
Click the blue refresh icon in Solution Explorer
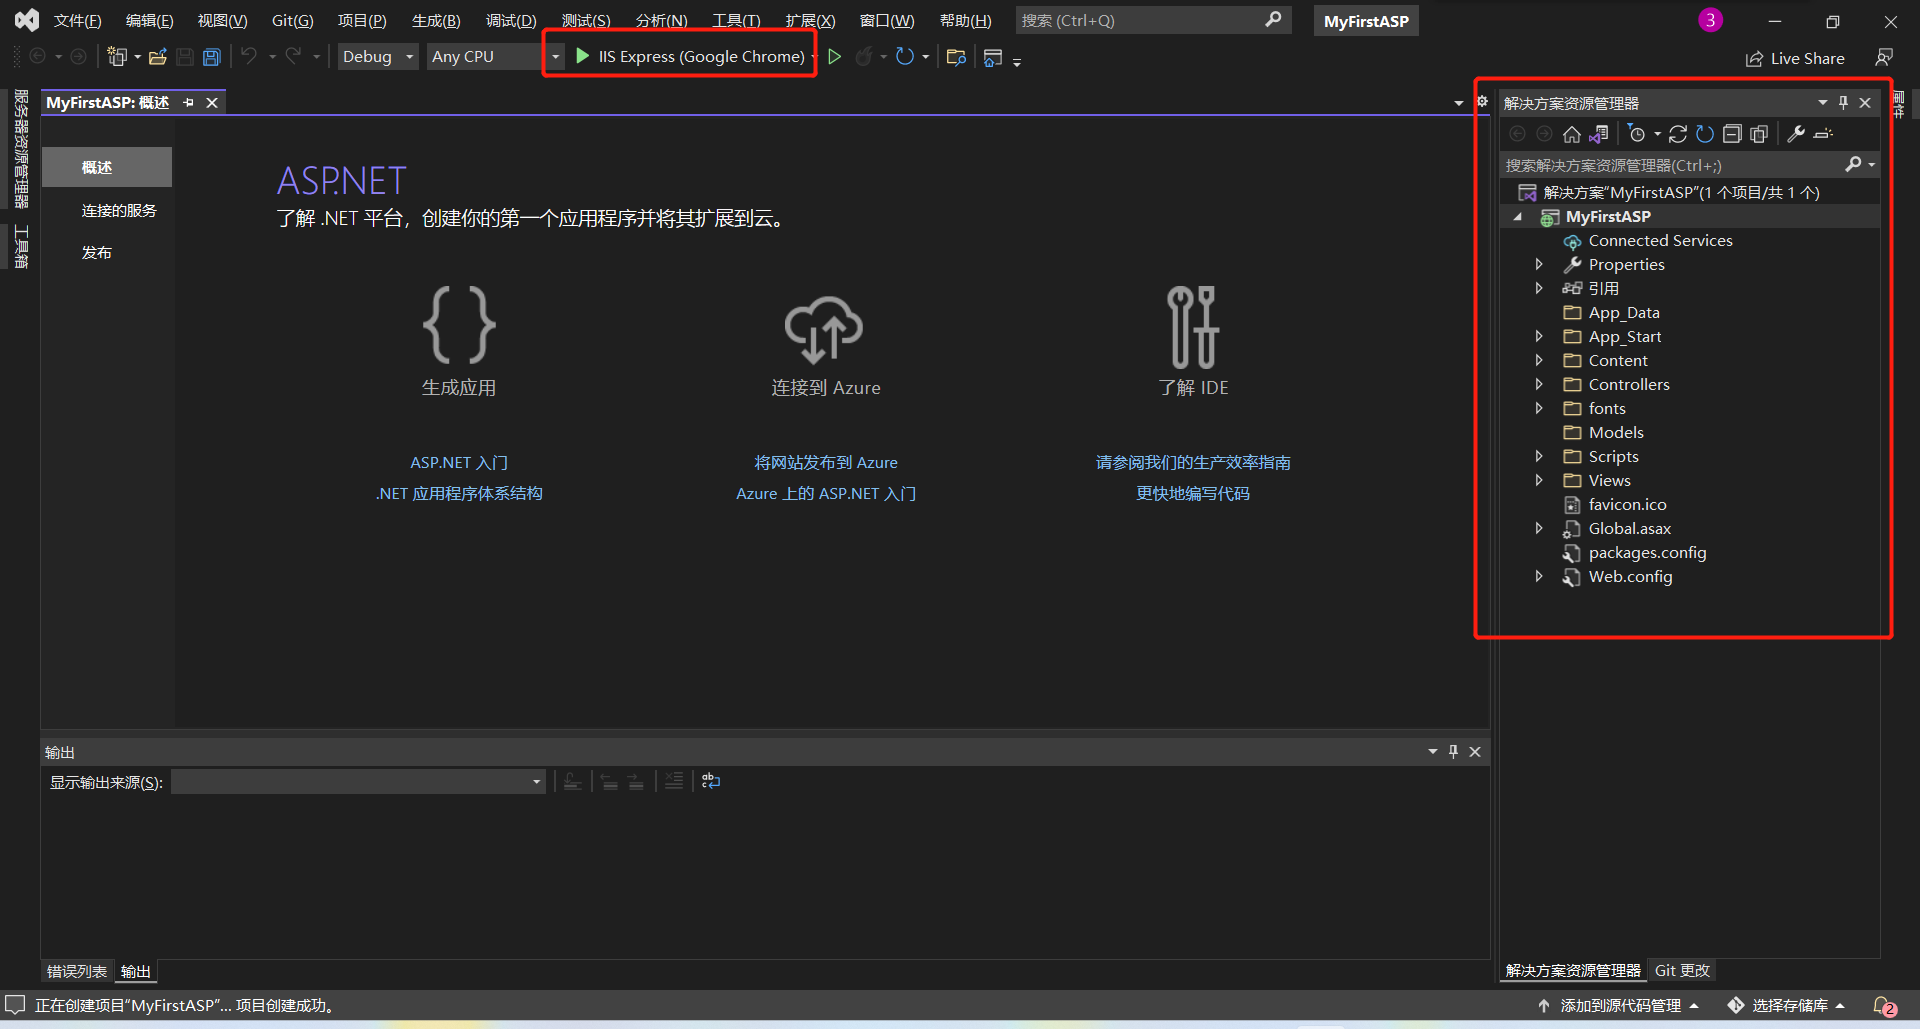pos(1705,134)
